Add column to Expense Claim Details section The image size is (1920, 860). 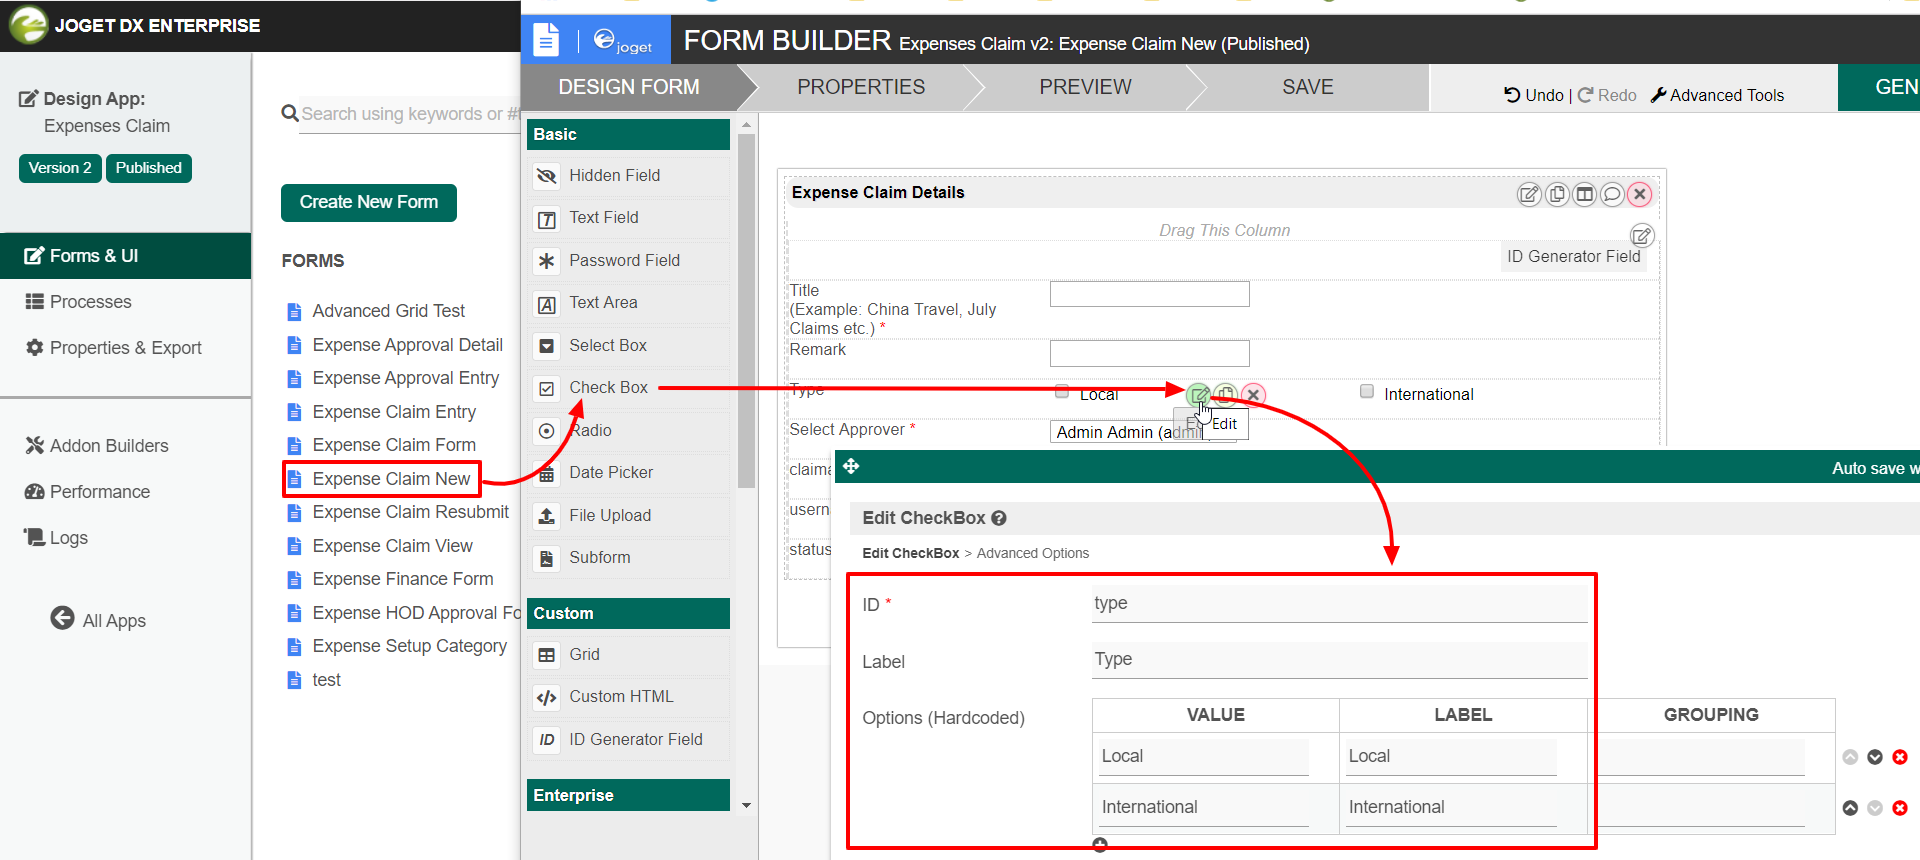1585,194
